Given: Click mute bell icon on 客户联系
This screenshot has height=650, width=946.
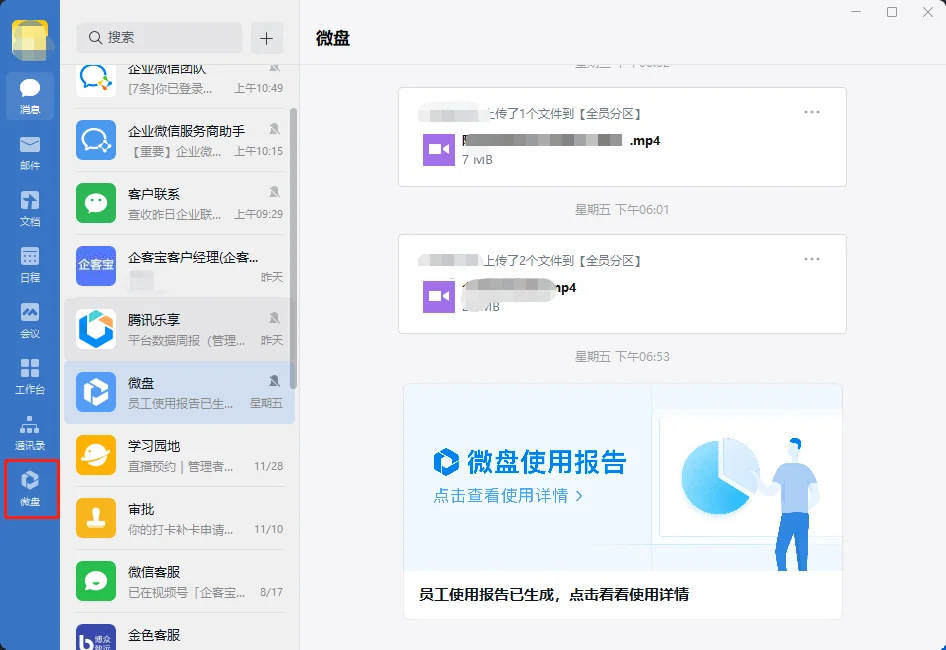Looking at the screenshot, I should [x=275, y=192].
